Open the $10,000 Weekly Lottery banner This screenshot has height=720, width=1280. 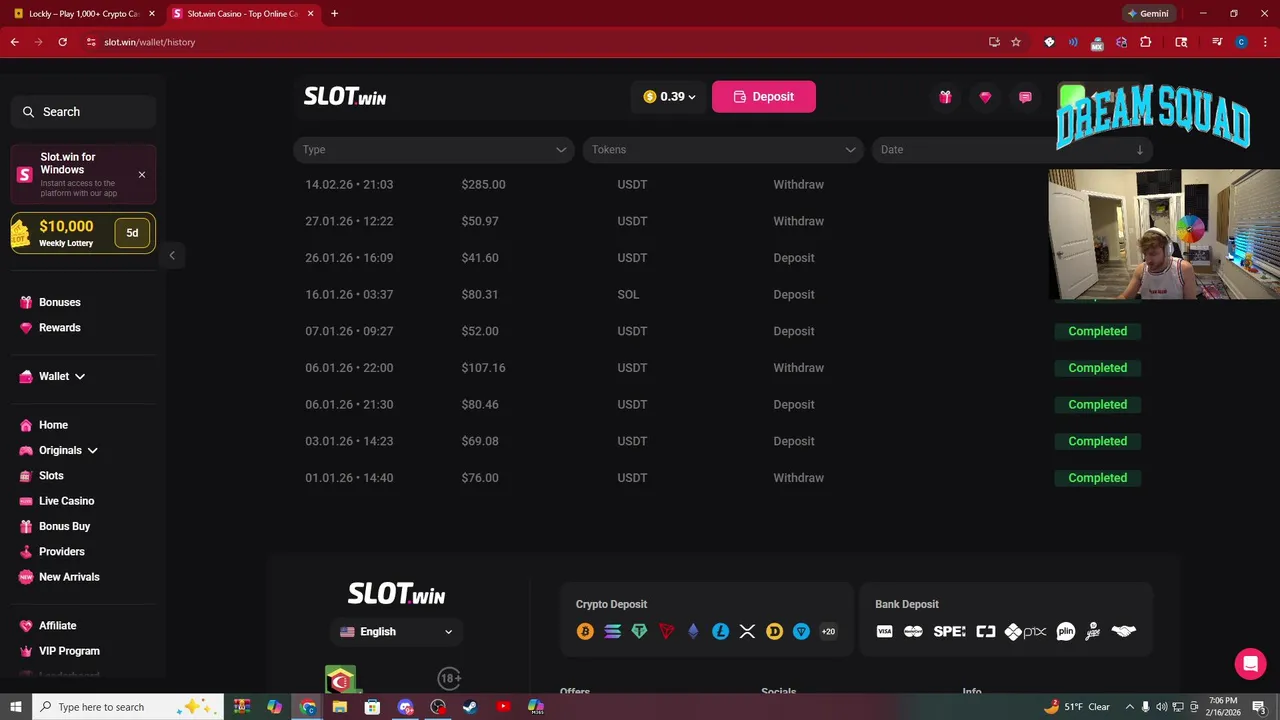pyautogui.click(x=83, y=233)
